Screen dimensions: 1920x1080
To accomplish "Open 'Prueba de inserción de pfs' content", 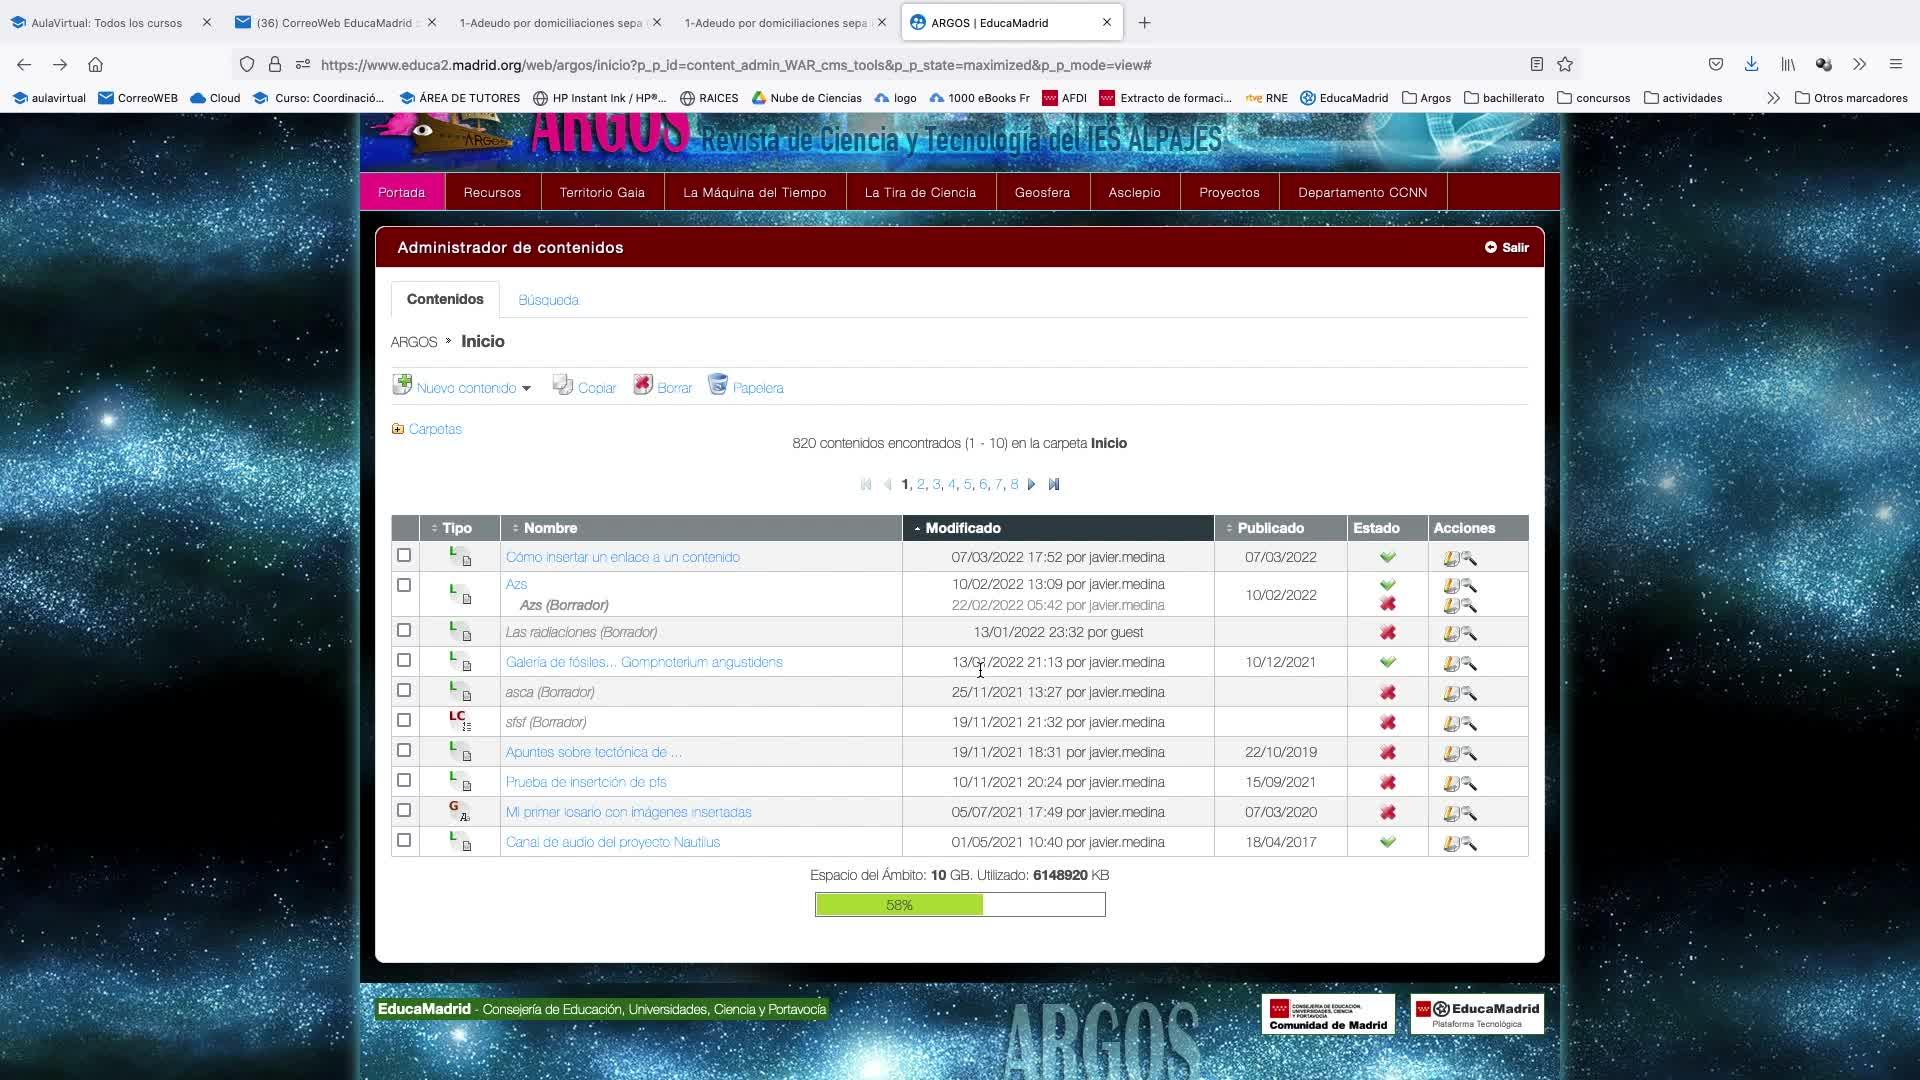I will (x=586, y=782).
